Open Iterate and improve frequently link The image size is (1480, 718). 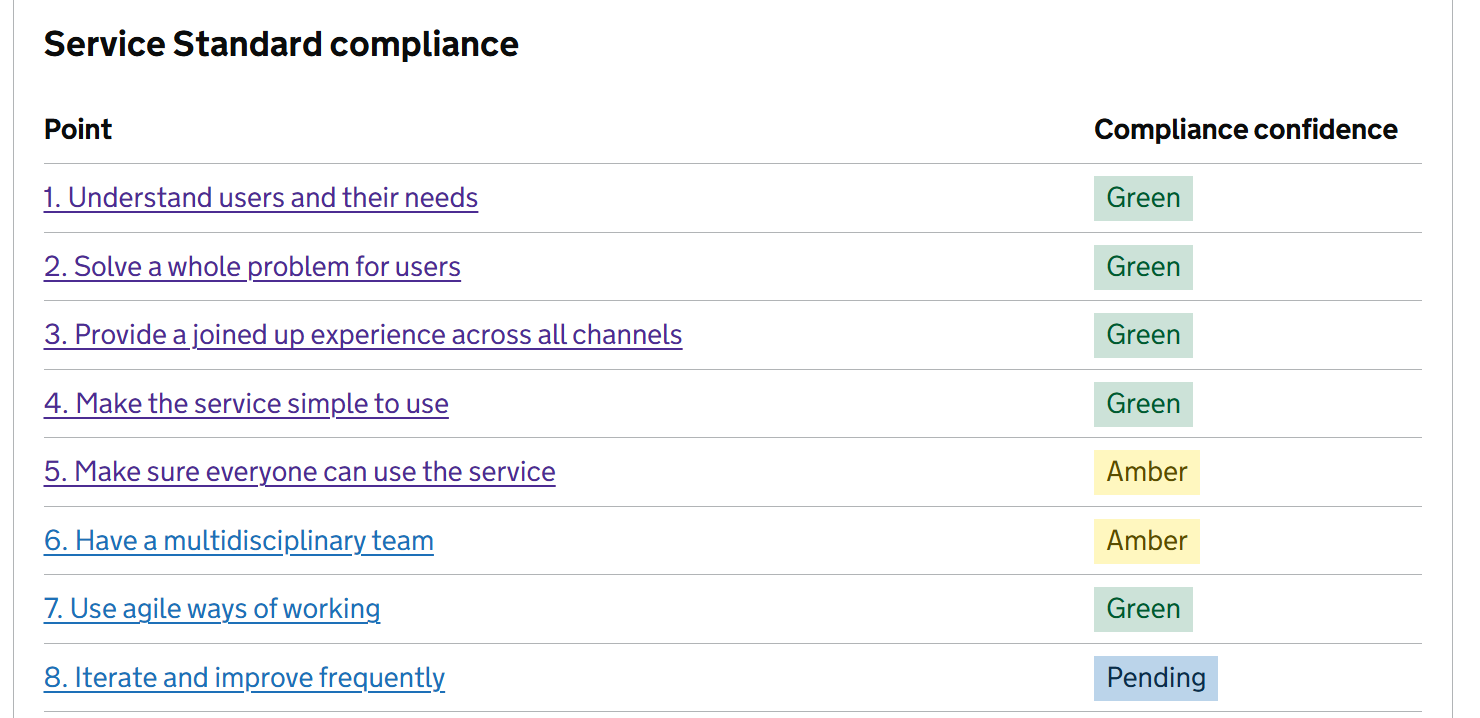point(244,678)
